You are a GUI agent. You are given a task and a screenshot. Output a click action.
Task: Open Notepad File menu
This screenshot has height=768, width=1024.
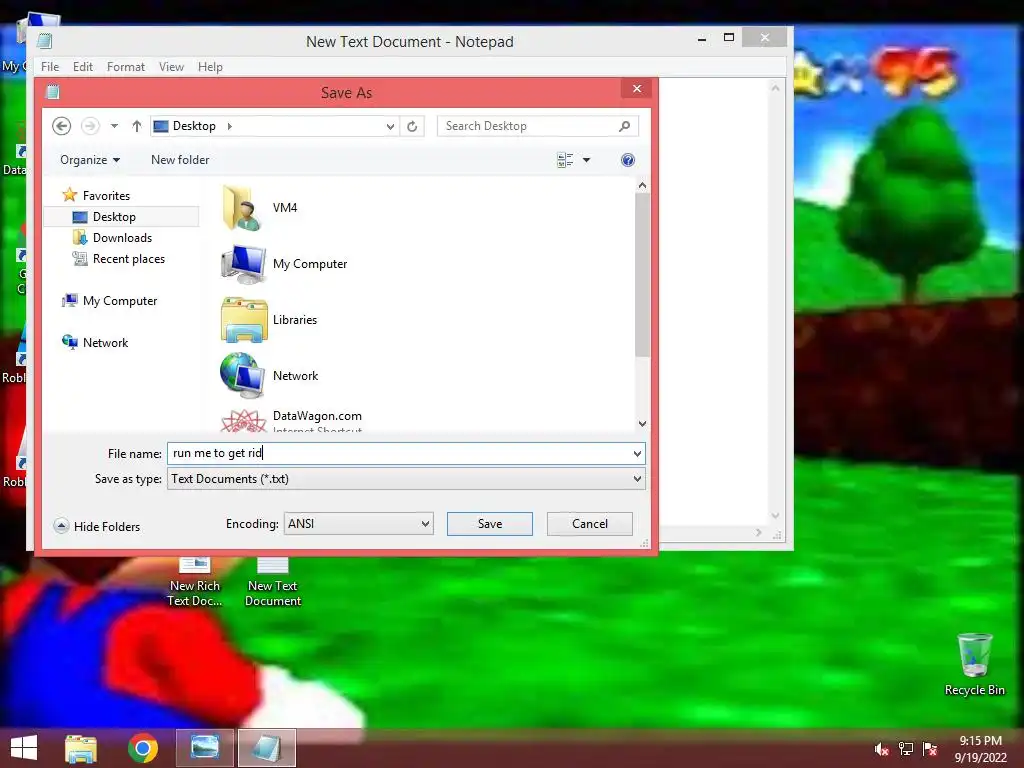(x=50, y=67)
